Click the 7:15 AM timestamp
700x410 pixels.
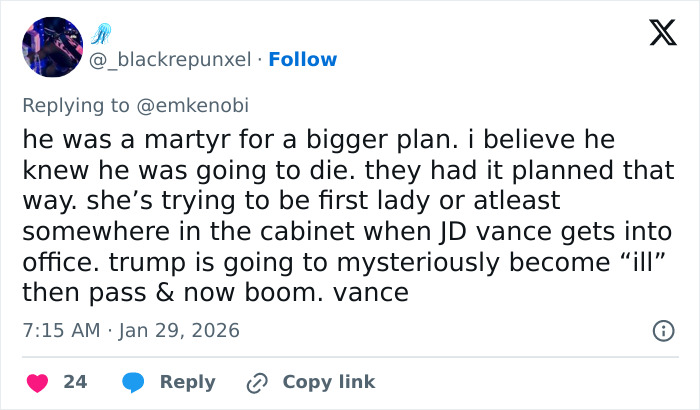59,329
